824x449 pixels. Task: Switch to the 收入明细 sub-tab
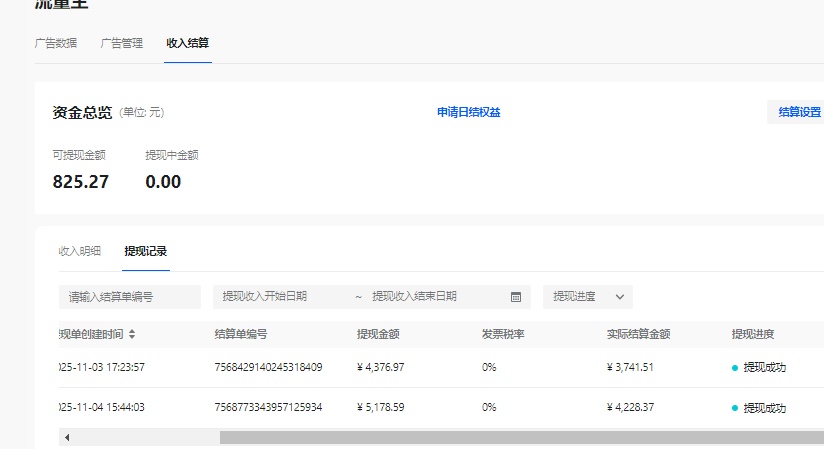80,251
